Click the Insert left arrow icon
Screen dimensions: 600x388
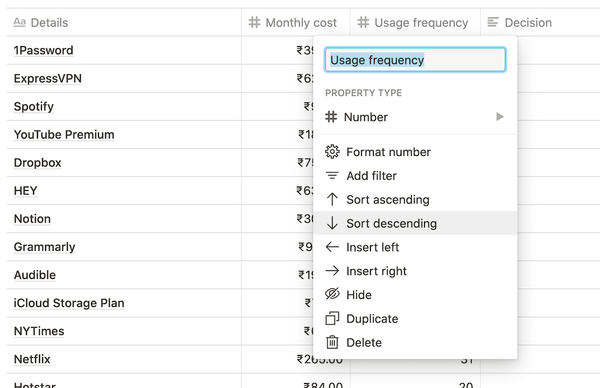coord(332,247)
